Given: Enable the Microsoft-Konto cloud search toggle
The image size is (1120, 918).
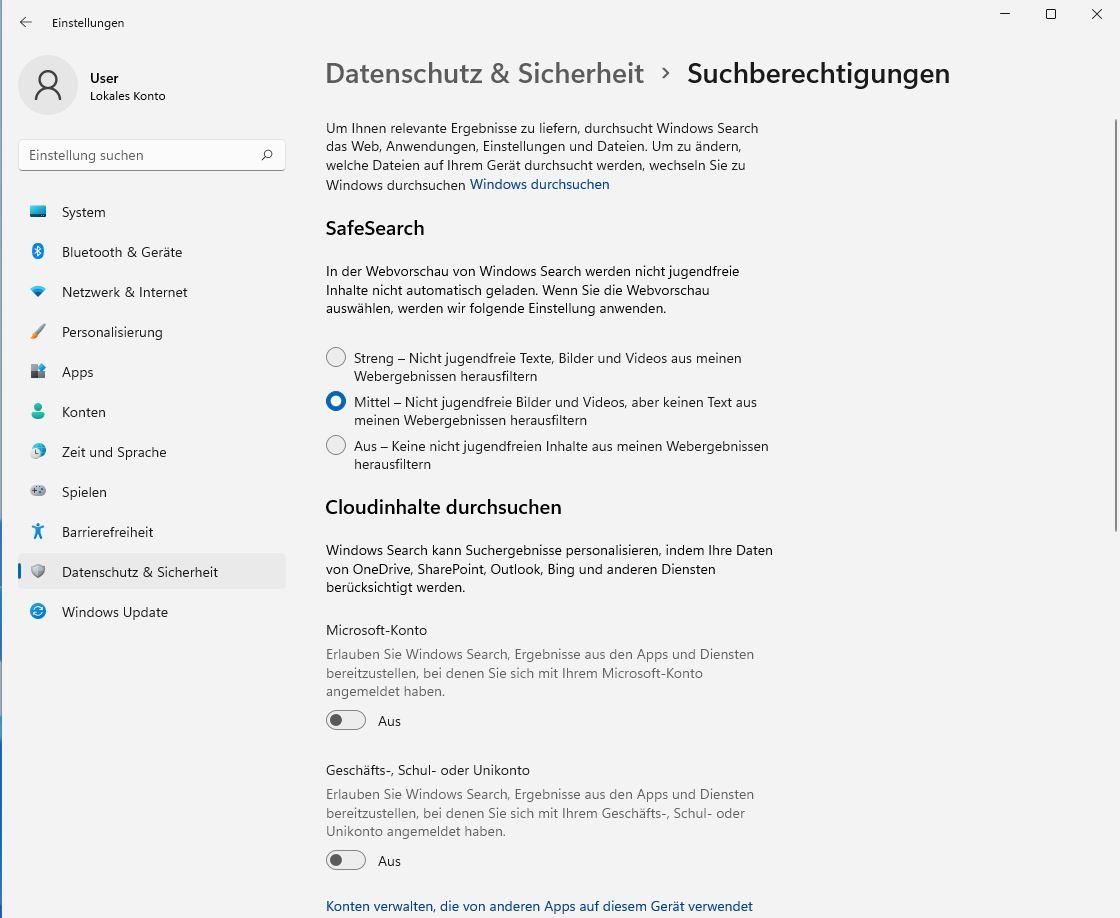Looking at the screenshot, I should pyautogui.click(x=346, y=721).
